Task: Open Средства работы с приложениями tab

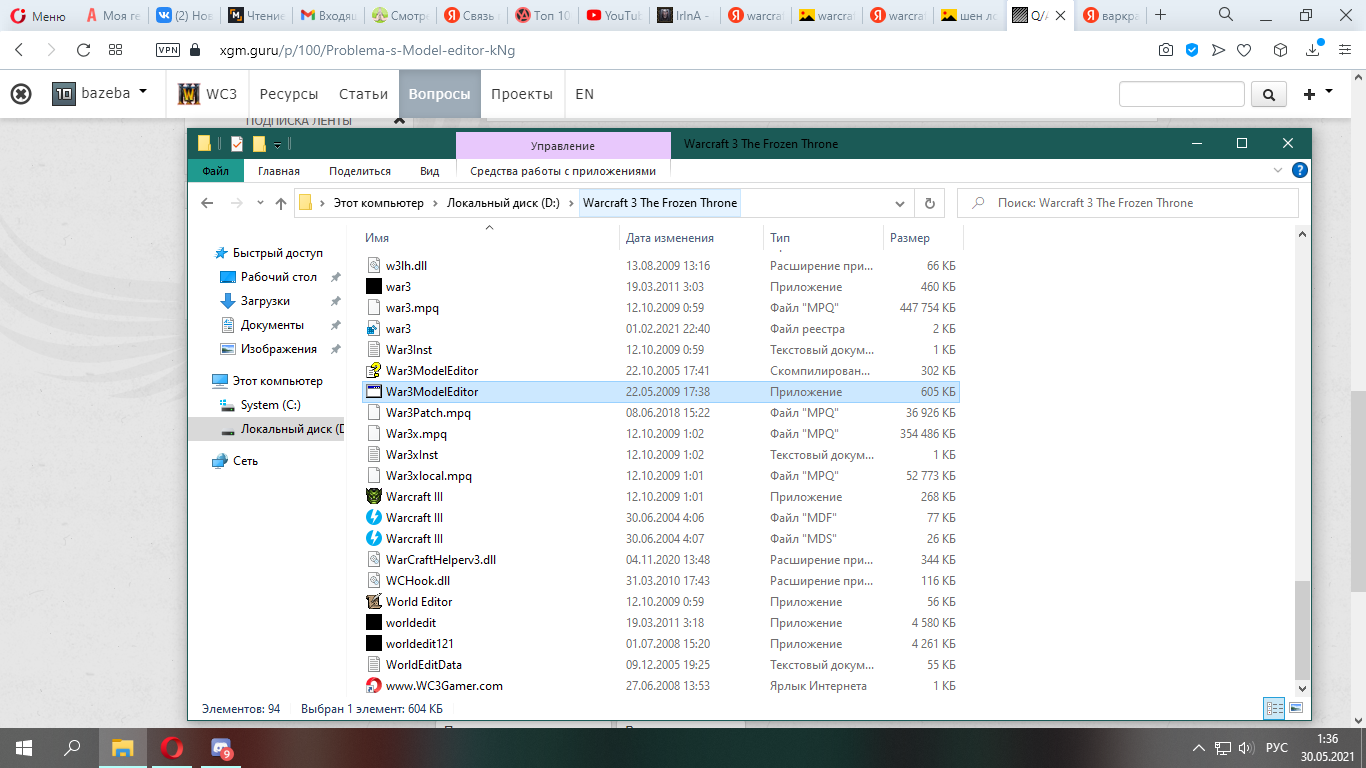Action: click(563, 171)
